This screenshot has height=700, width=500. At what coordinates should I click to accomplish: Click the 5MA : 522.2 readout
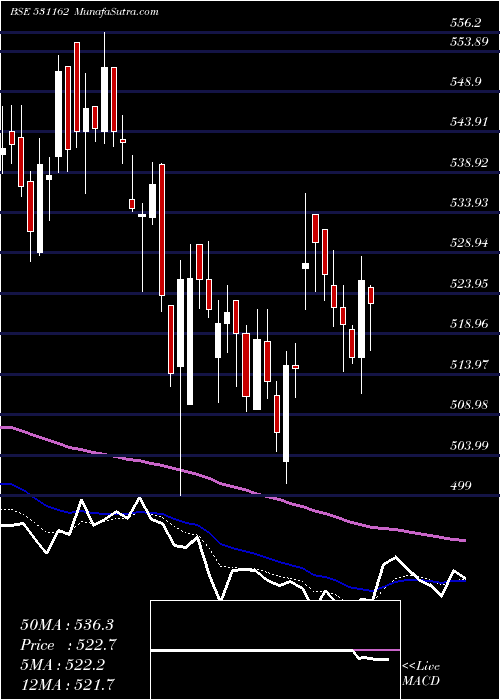coord(62,665)
